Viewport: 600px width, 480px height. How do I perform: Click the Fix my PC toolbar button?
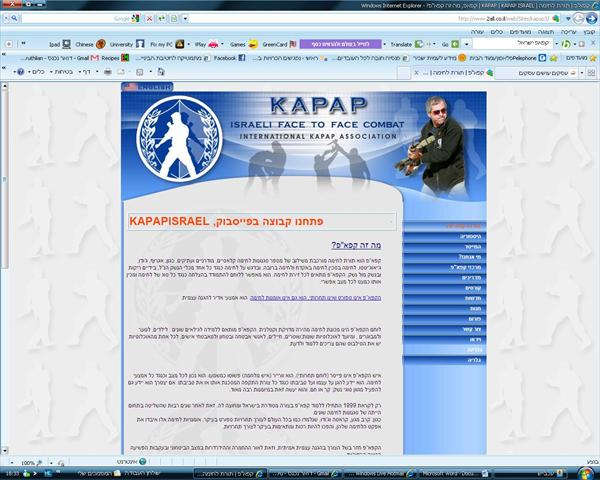(x=167, y=44)
